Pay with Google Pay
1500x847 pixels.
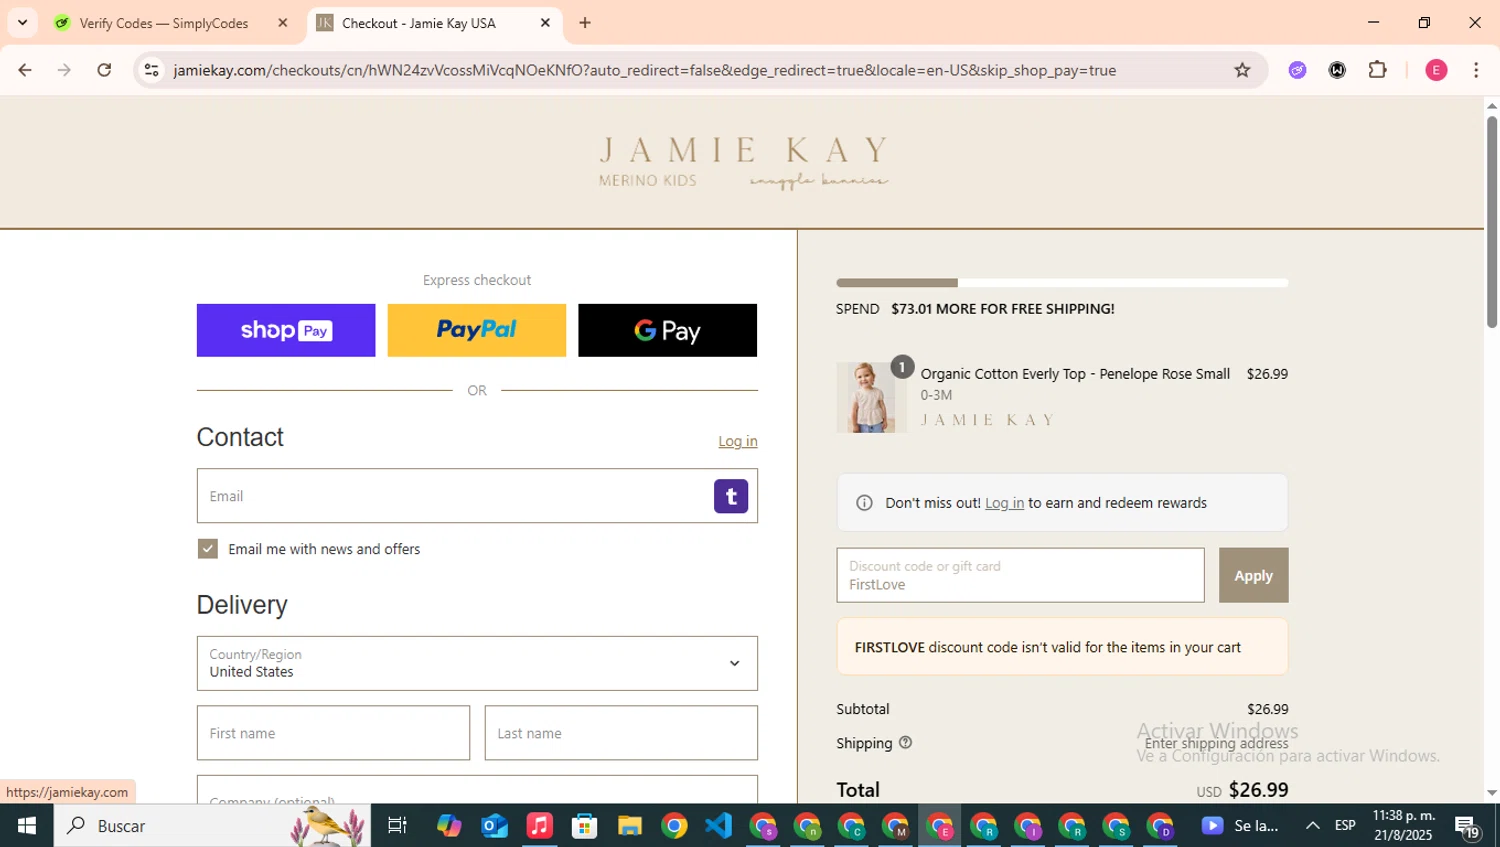667,330
